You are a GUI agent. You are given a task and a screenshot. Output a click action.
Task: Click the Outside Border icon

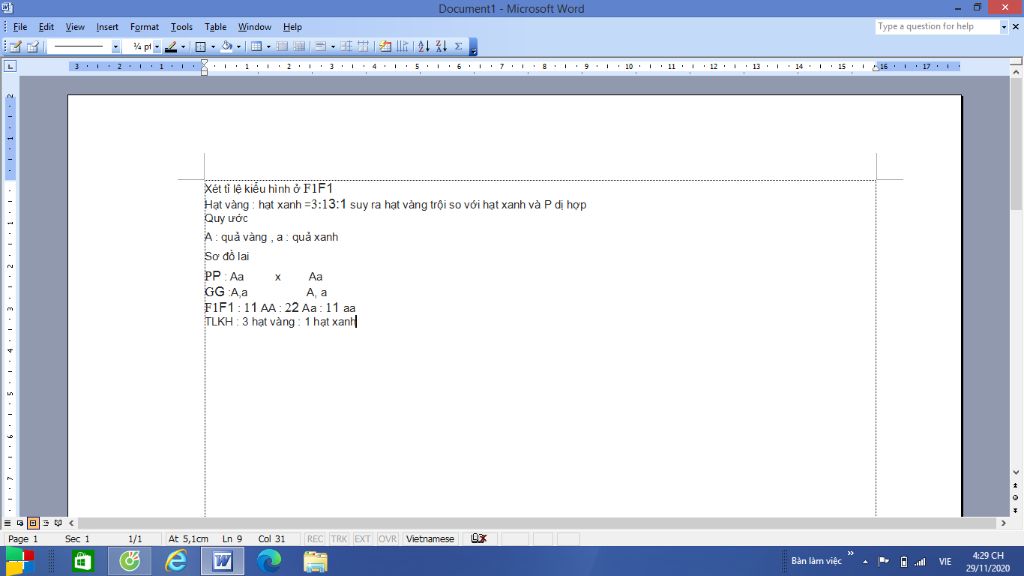click(x=200, y=46)
